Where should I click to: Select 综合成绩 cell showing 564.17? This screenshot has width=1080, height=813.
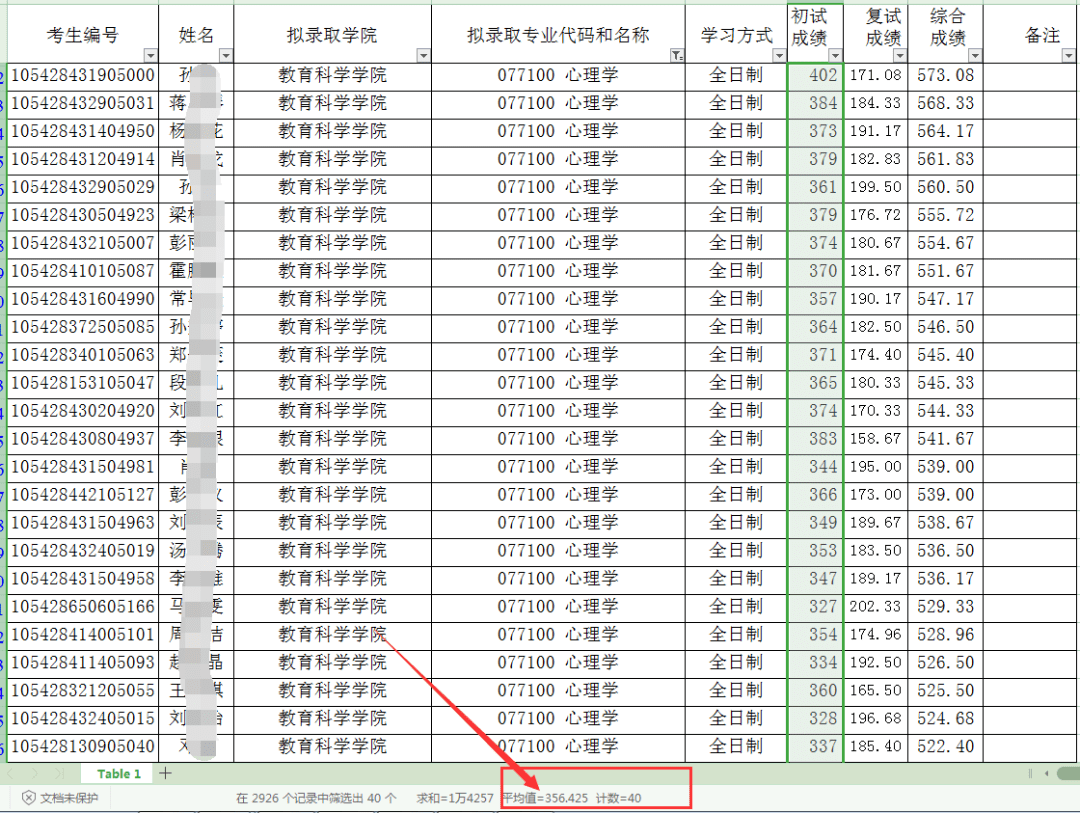tap(946, 132)
